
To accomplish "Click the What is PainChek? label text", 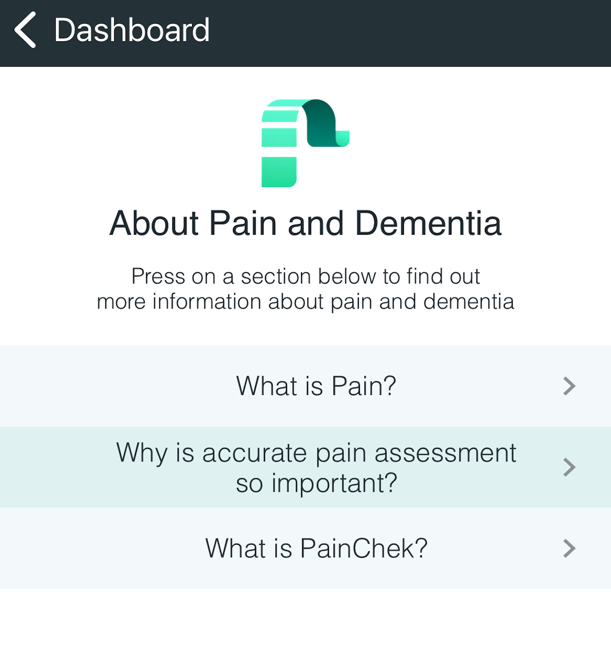I will pos(316,548).
